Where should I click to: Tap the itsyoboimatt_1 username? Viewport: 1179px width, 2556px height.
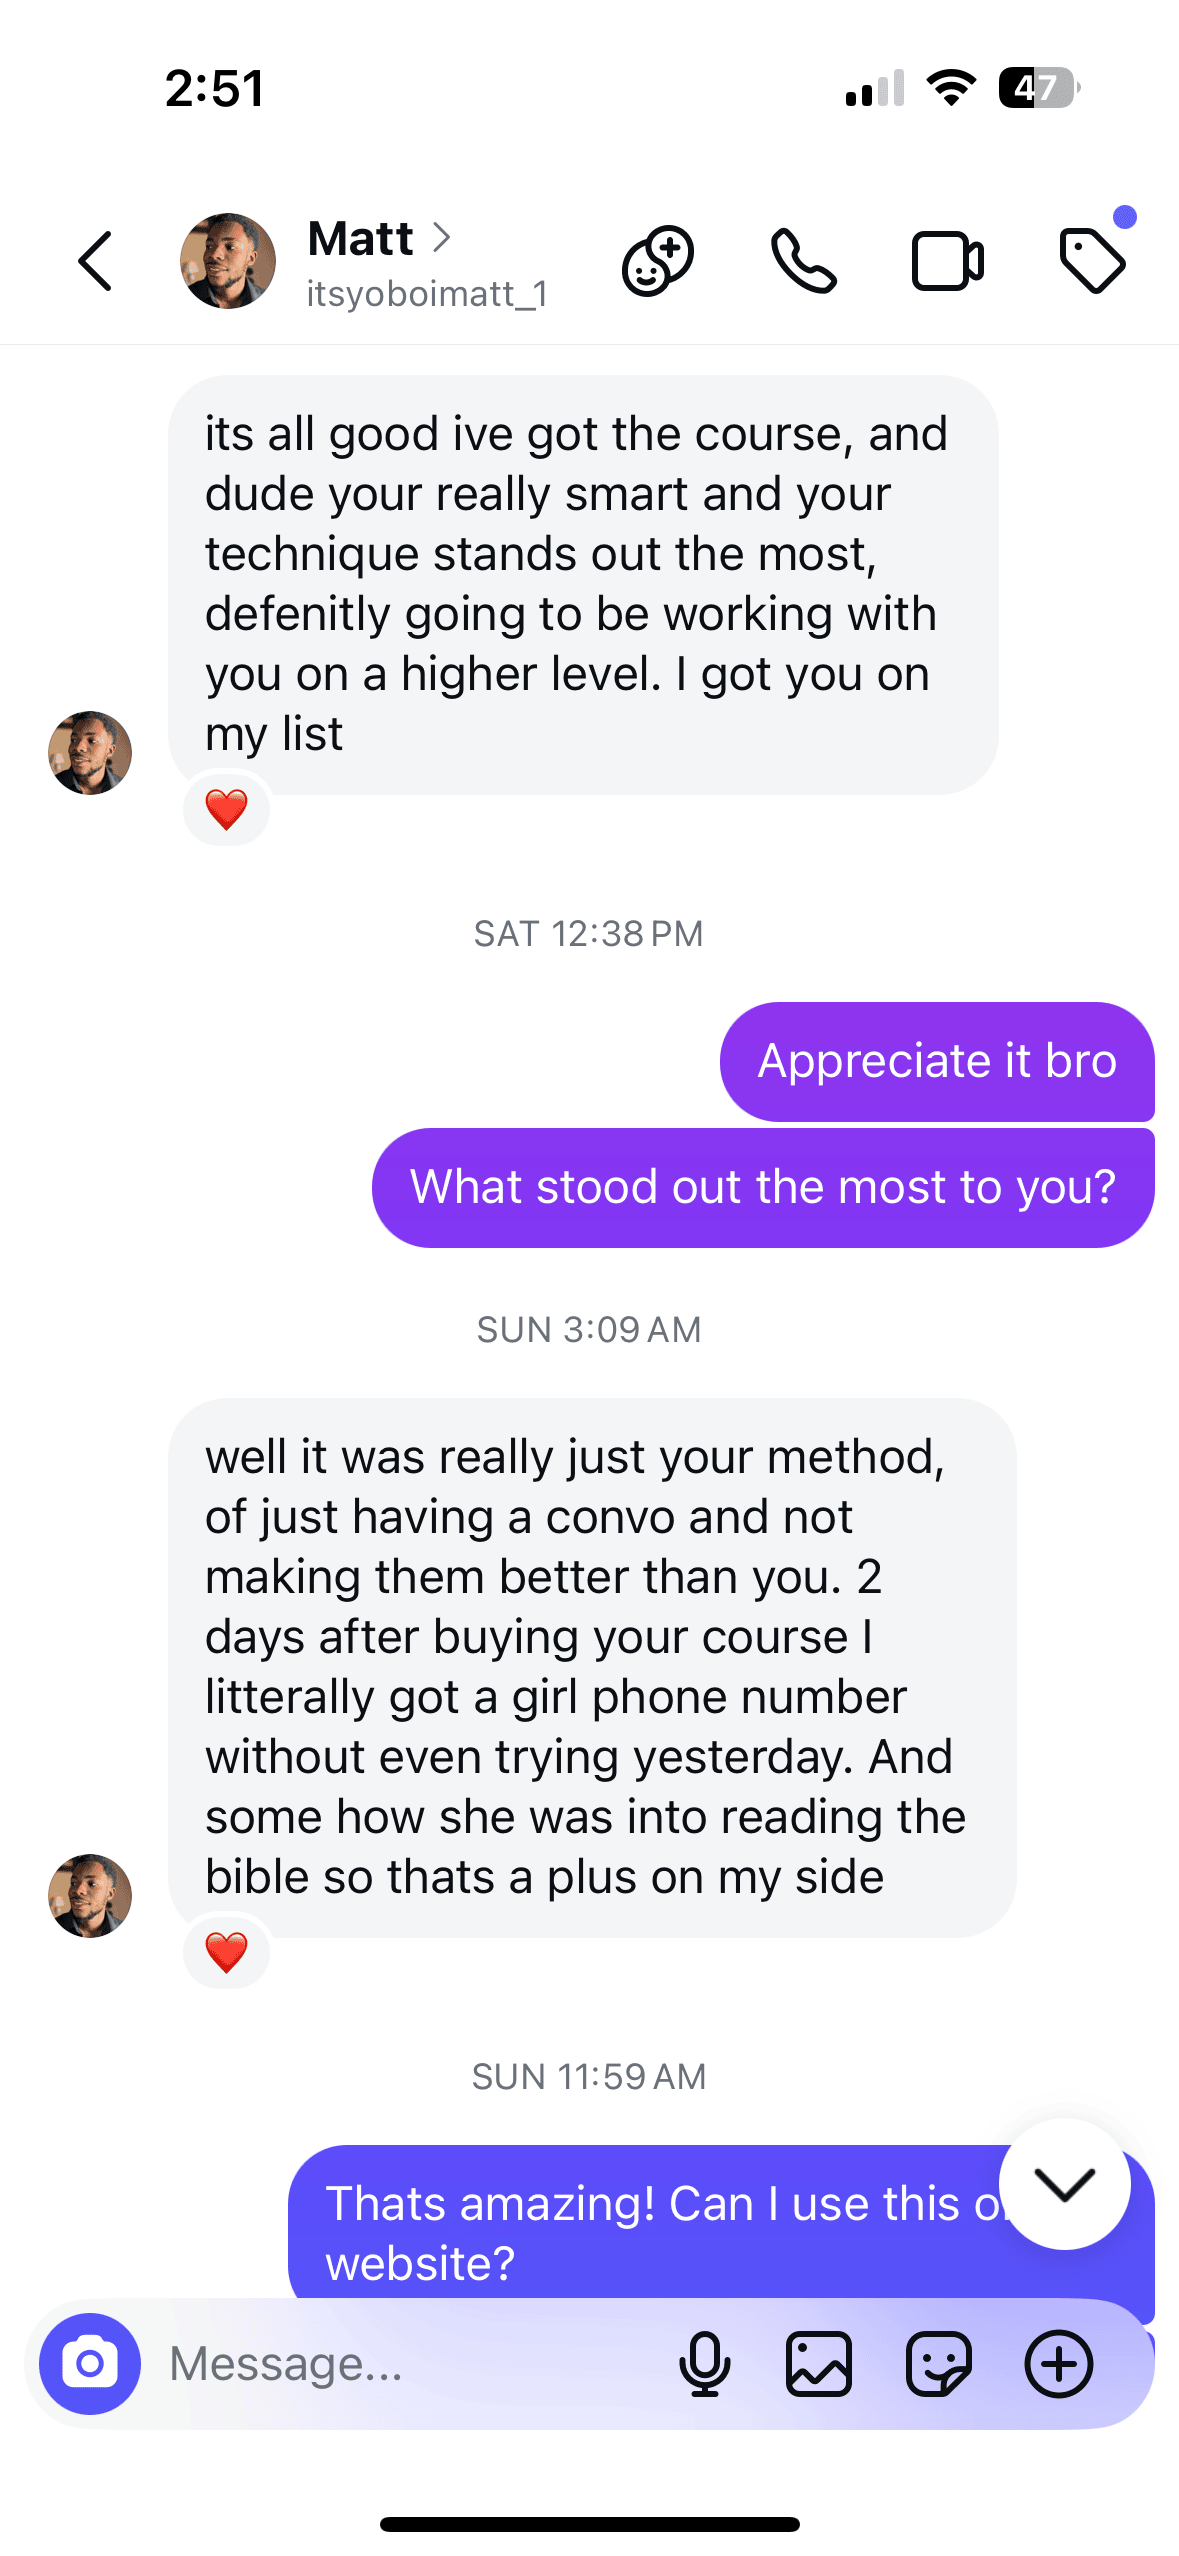coord(427,294)
